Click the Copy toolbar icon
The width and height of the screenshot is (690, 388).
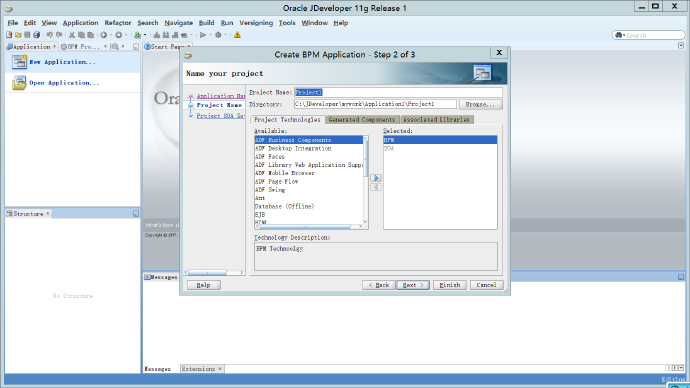click(x=81, y=35)
